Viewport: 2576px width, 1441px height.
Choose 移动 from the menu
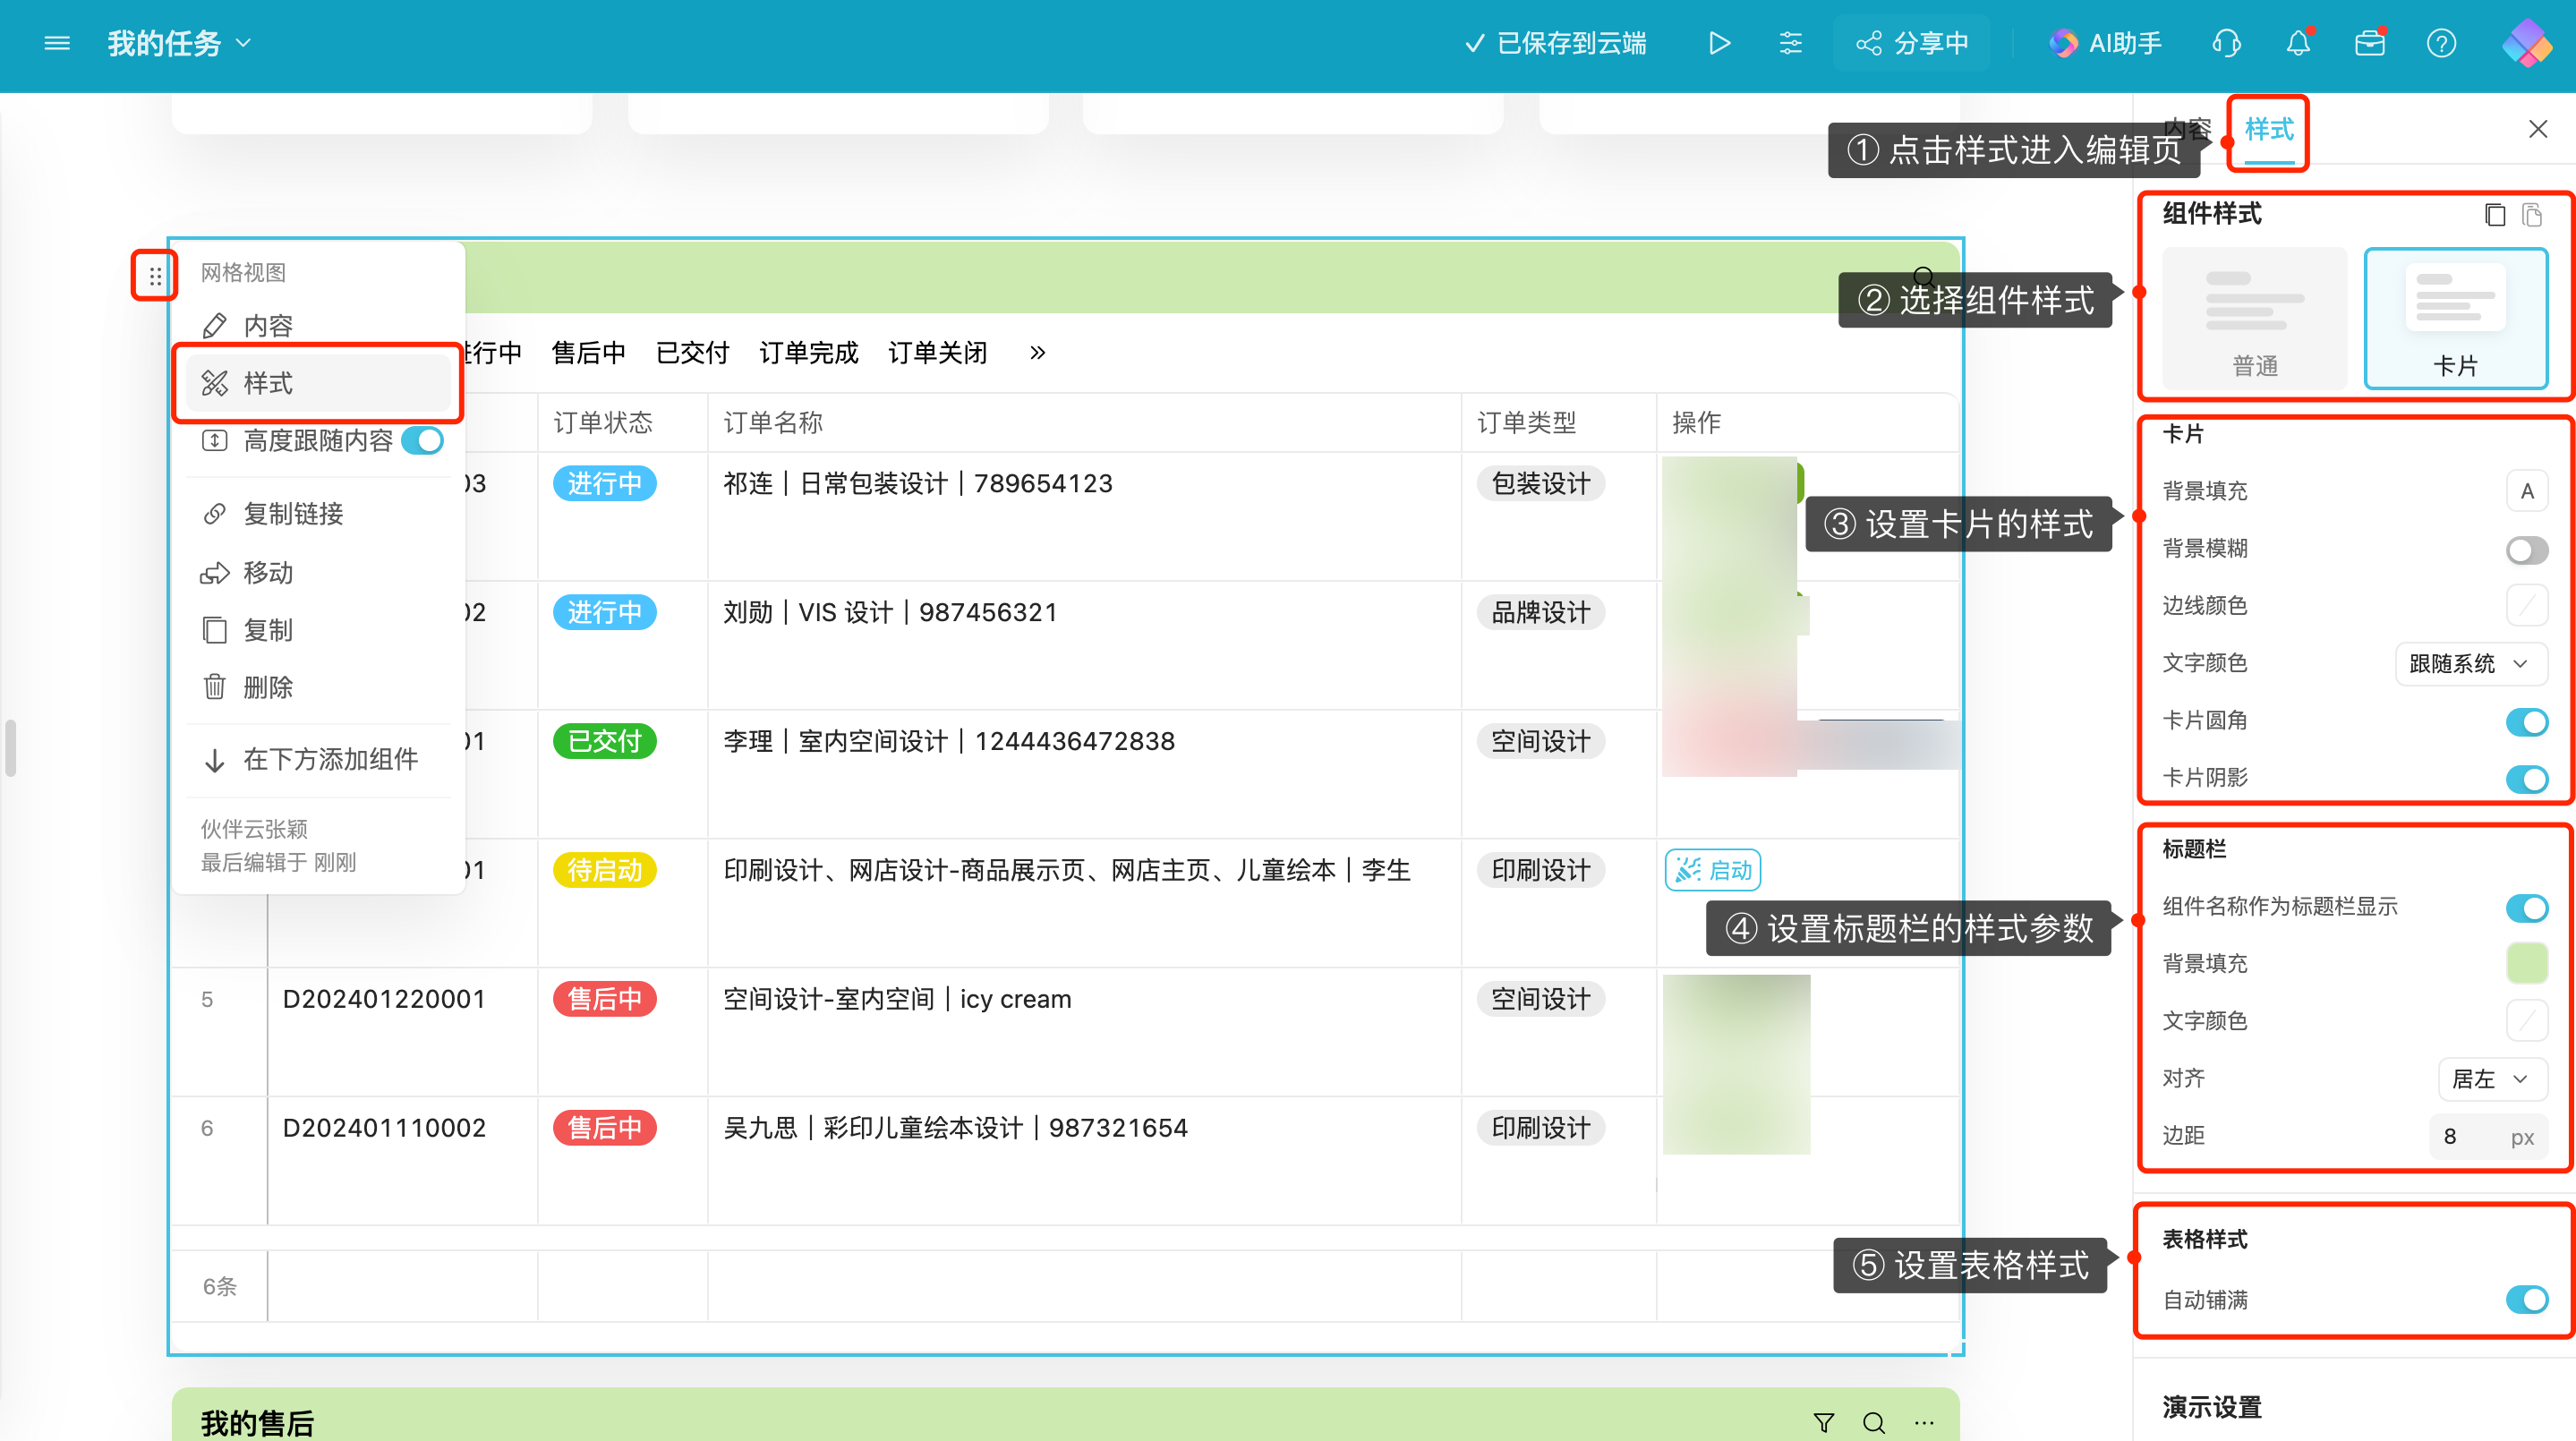318,573
